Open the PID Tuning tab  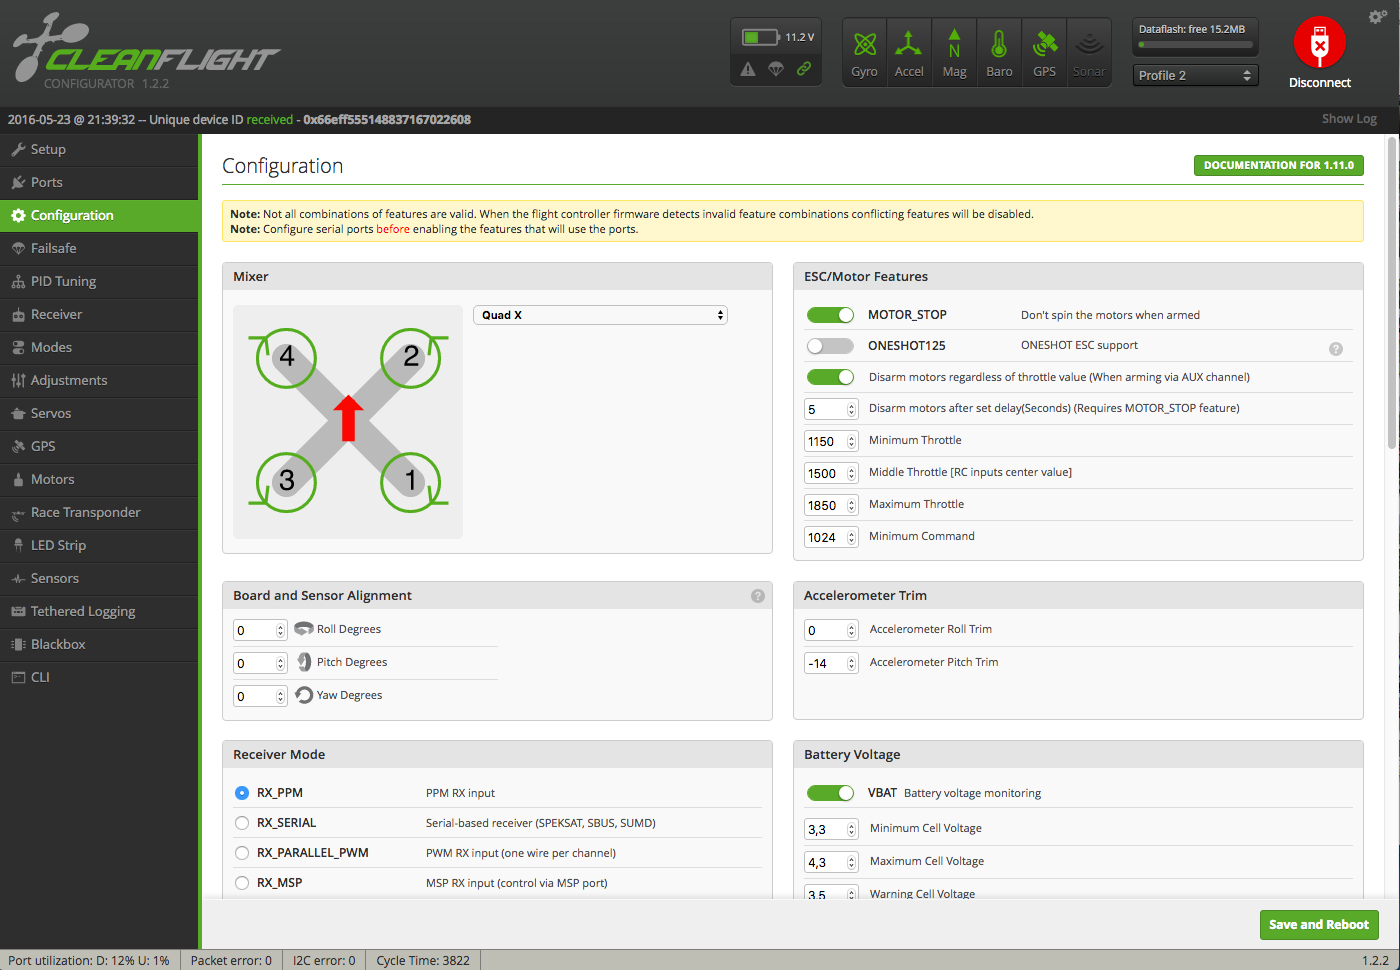tap(99, 281)
